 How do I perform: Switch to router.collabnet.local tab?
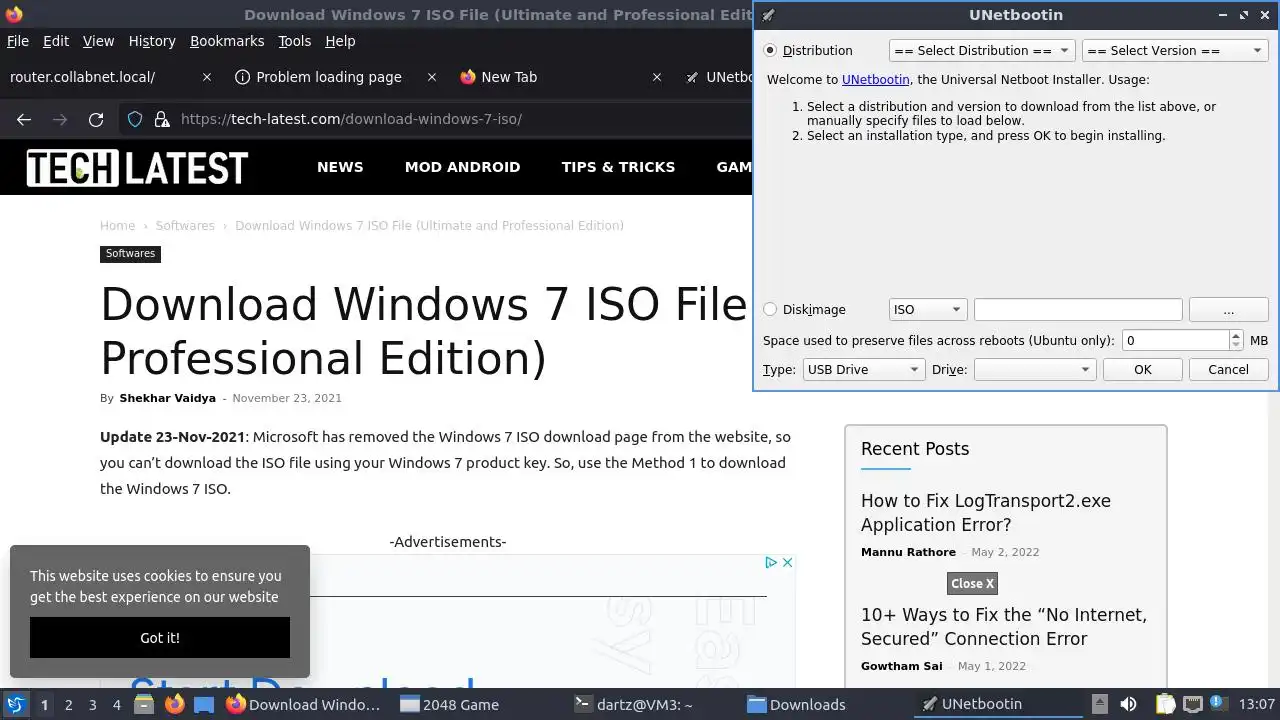point(110,77)
